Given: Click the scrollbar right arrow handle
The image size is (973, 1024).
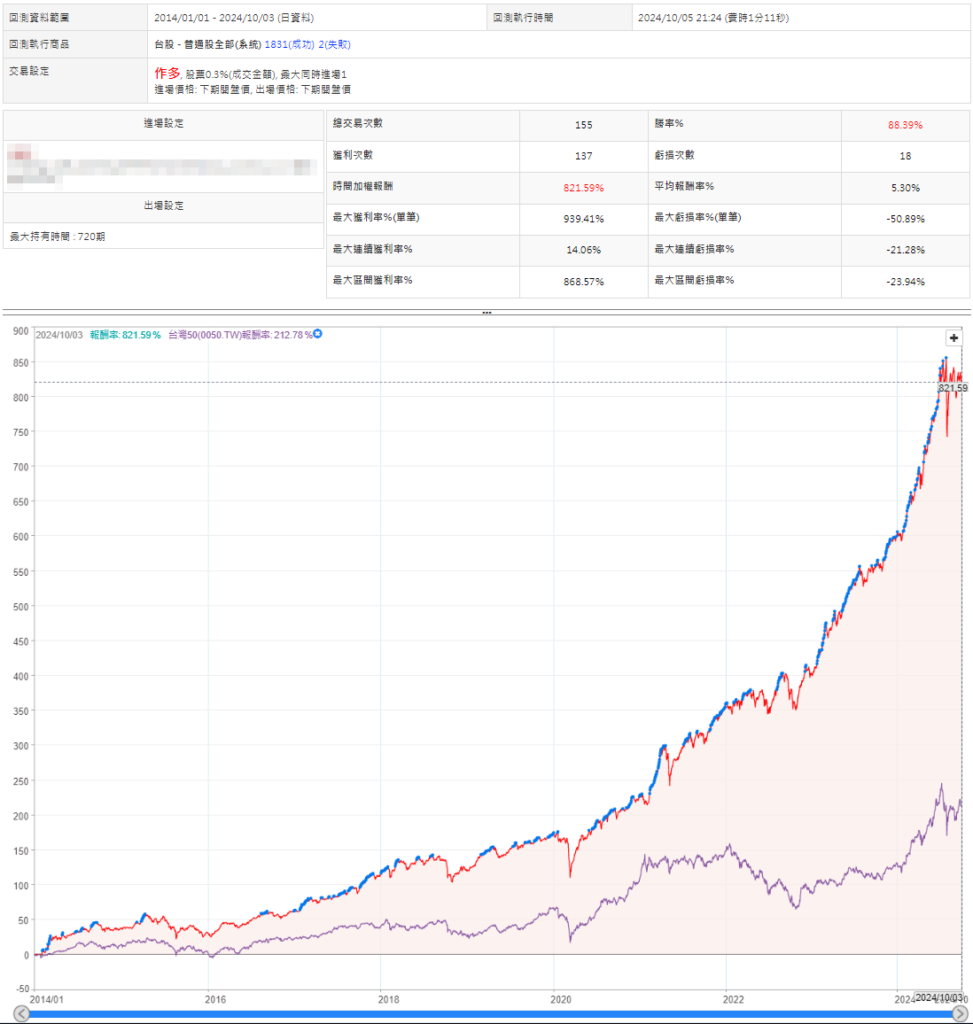Looking at the screenshot, I should (959, 1015).
